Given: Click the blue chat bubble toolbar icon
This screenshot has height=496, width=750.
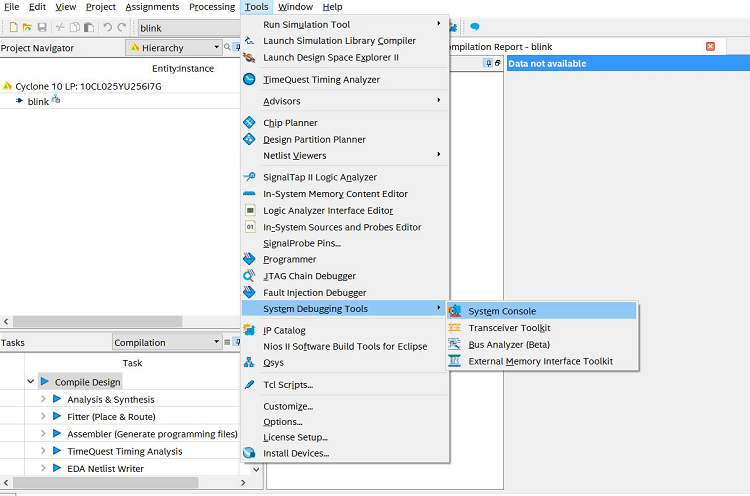Looking at the screenshot, I should click(474, 27).
